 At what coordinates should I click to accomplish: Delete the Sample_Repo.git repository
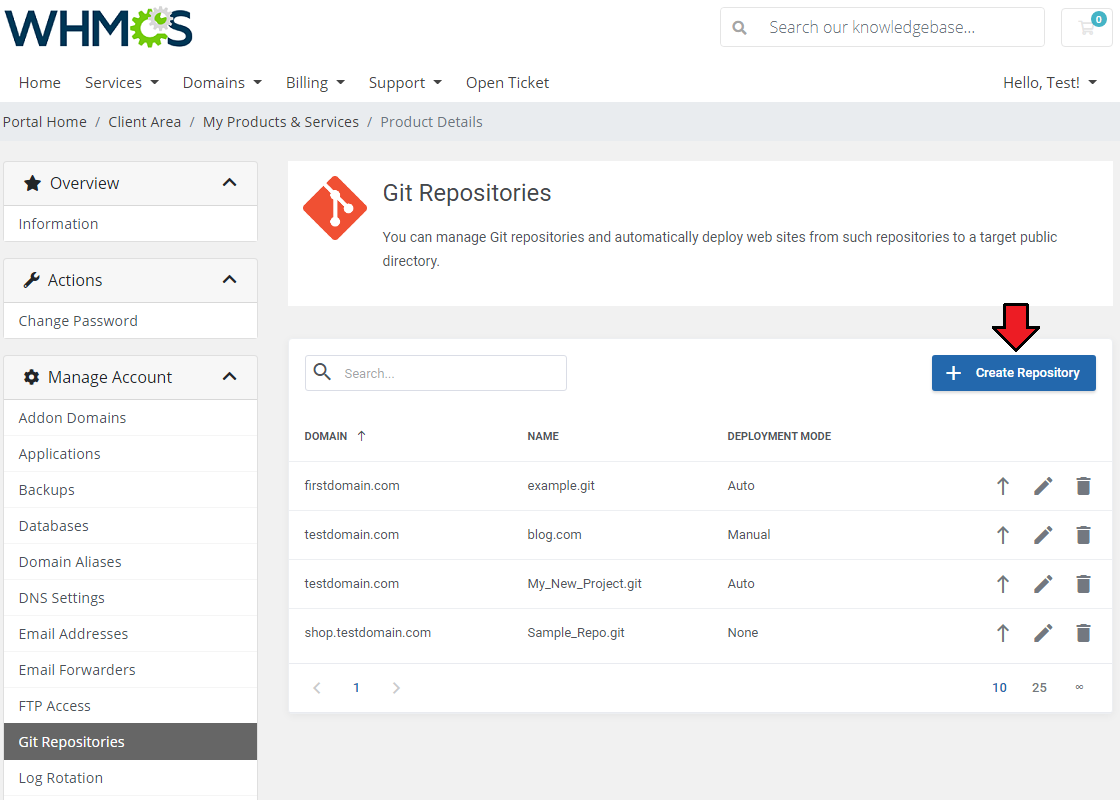1084,633
